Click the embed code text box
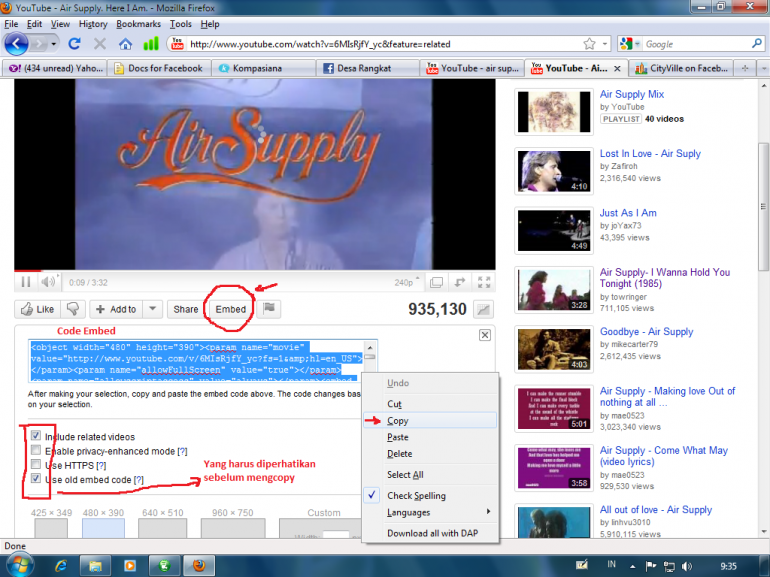The width and height of the screenshot is (770, 577). click(198, 361)
